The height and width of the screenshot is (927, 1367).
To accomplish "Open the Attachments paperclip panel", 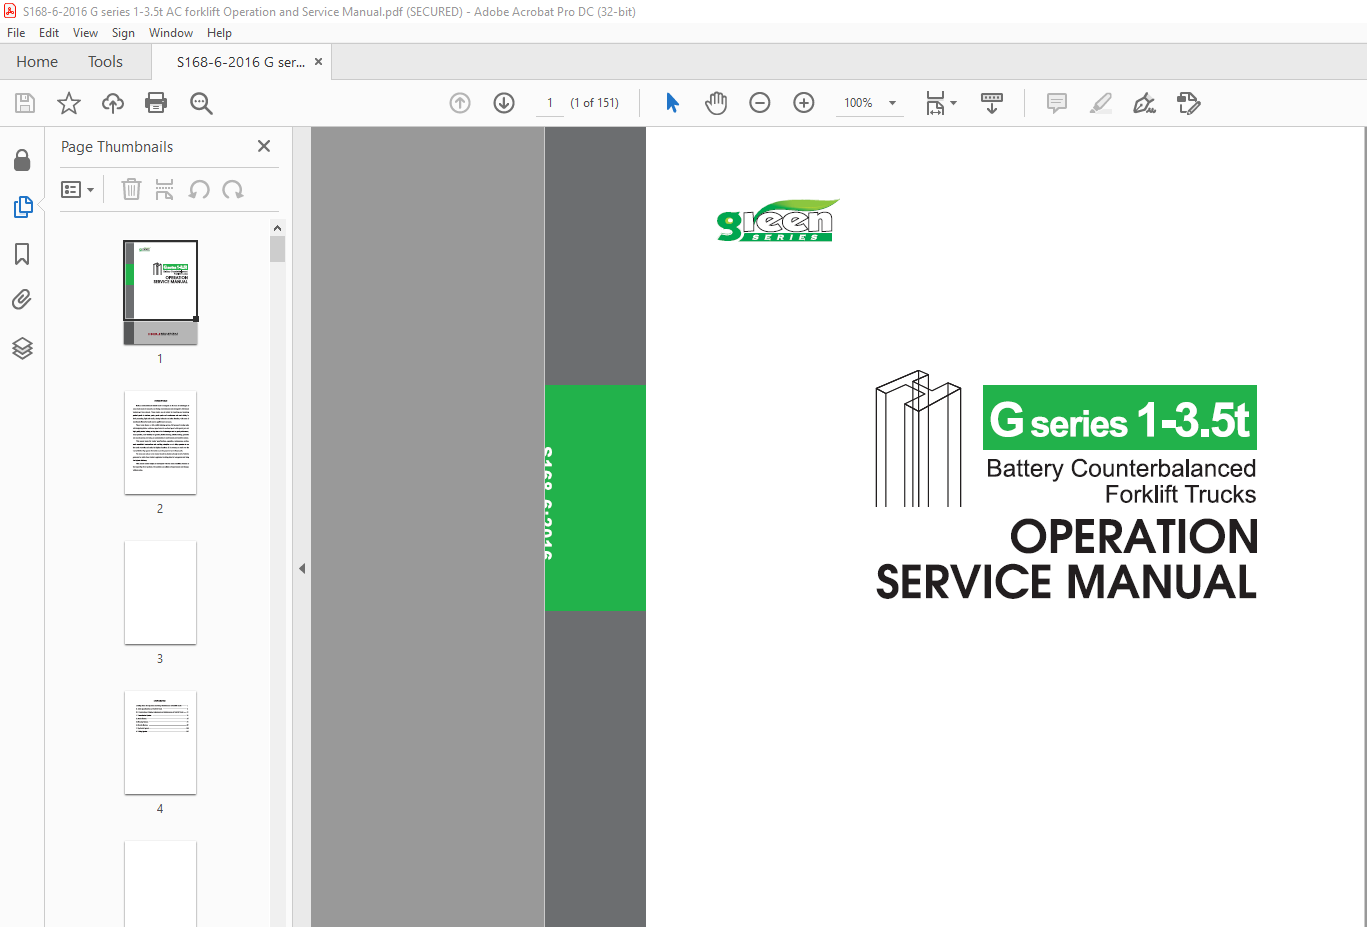I will 22,300.
